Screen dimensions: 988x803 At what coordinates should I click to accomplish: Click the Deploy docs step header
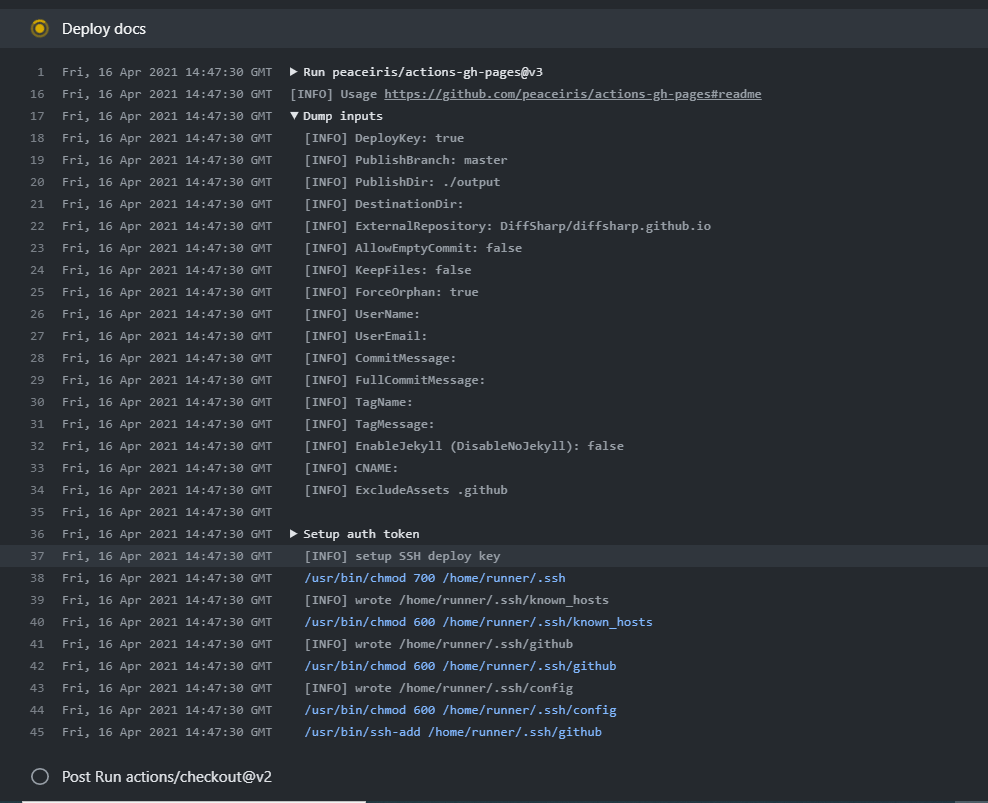click(x=104, y=29)
